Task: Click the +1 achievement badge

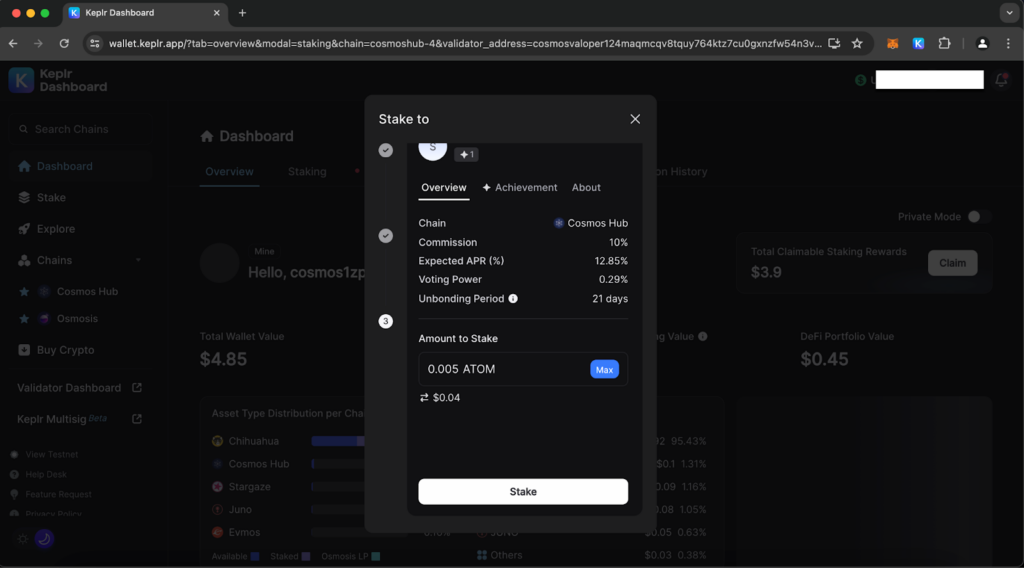Action: (x=466, y=155)
